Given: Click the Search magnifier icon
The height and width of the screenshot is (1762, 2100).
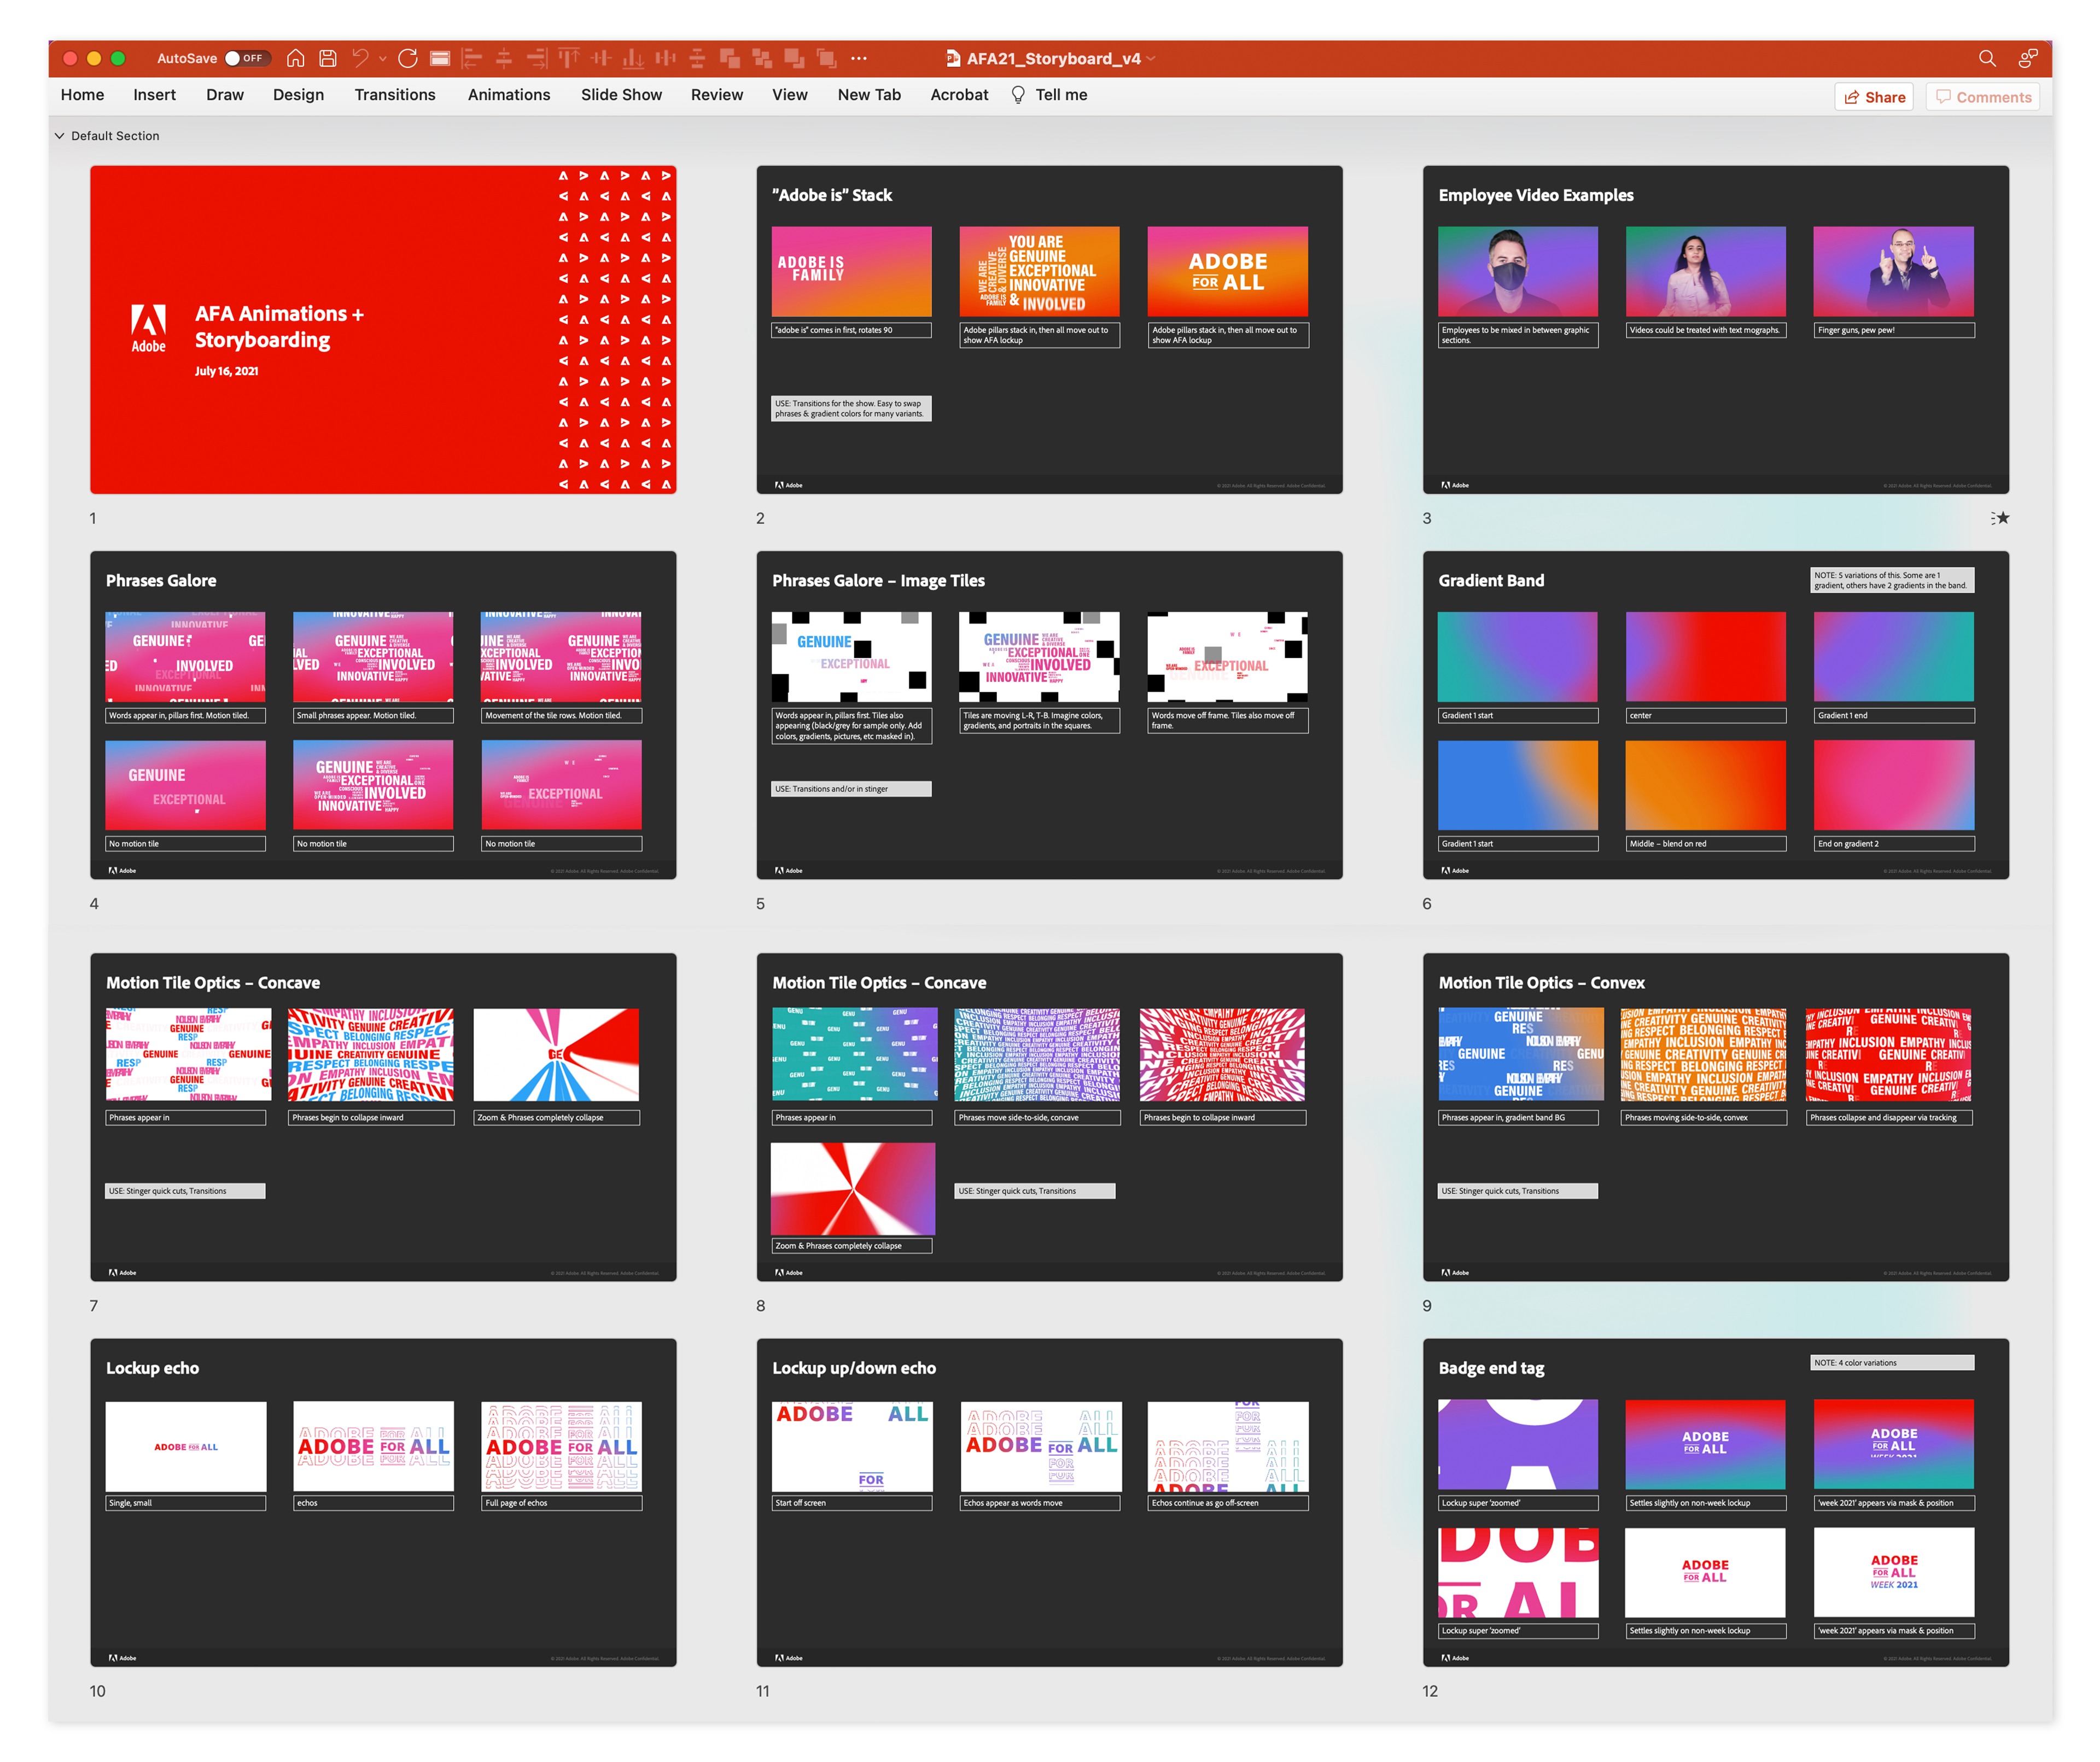Looking at the screenshot, I should tap(1987, 58).
